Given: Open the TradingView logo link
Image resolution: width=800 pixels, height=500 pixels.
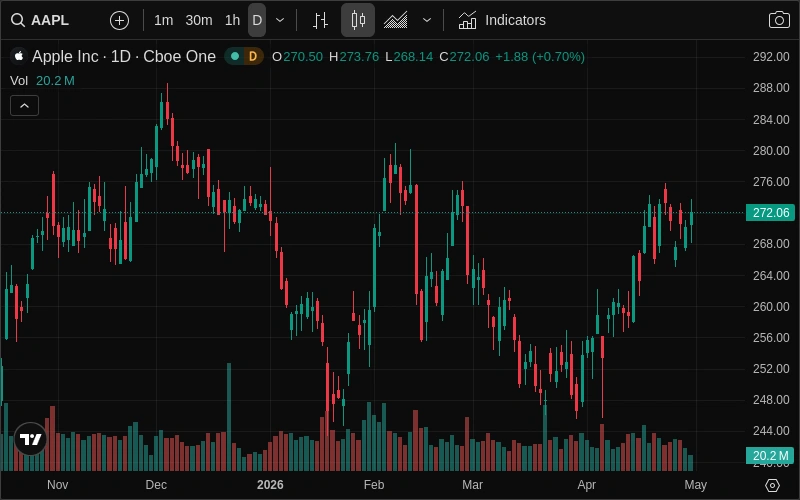Looking at the screenshot, I should pos(31,439).
